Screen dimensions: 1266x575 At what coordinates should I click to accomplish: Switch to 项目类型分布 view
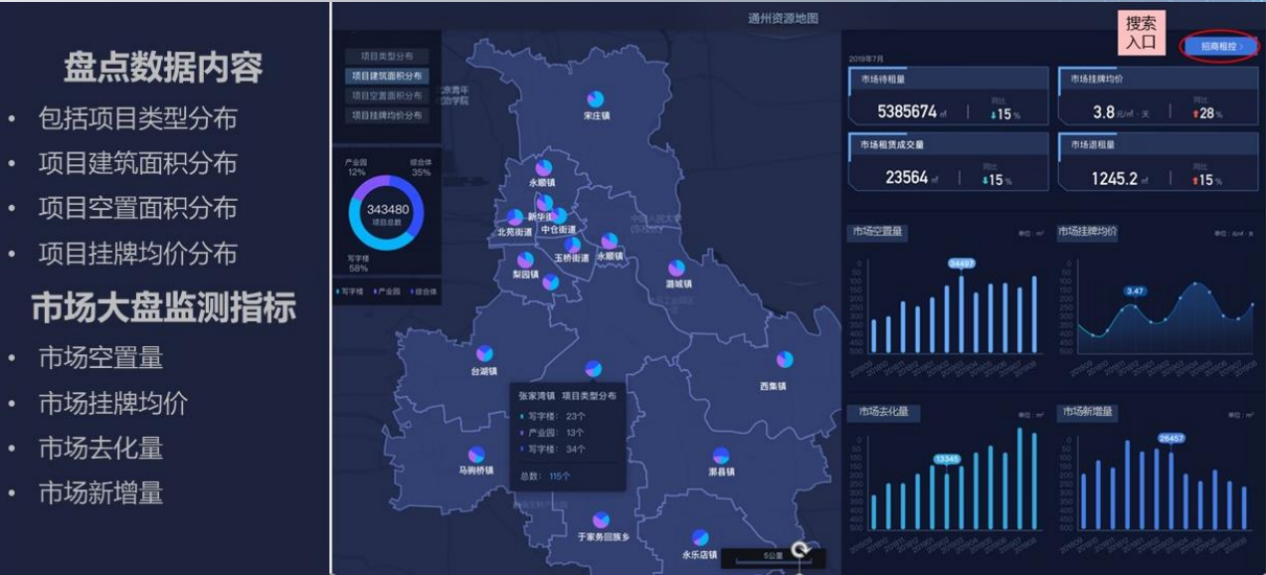click(387, 56)
